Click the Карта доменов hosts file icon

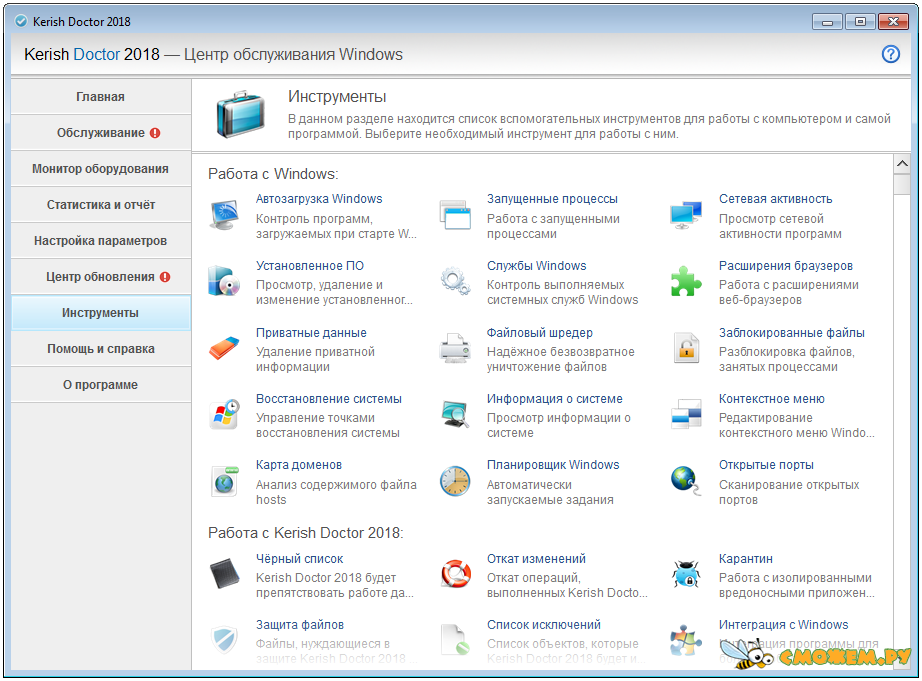(224, 481)
